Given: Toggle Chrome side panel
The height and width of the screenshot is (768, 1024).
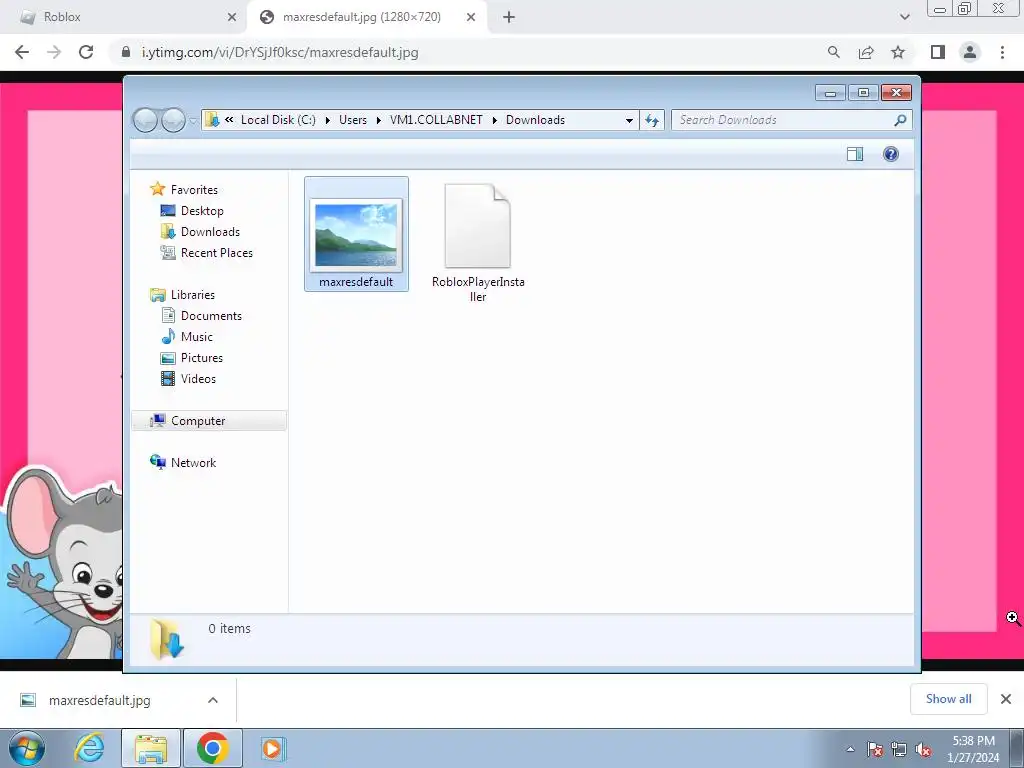Looking at the screenshot, I should [938, 52].
